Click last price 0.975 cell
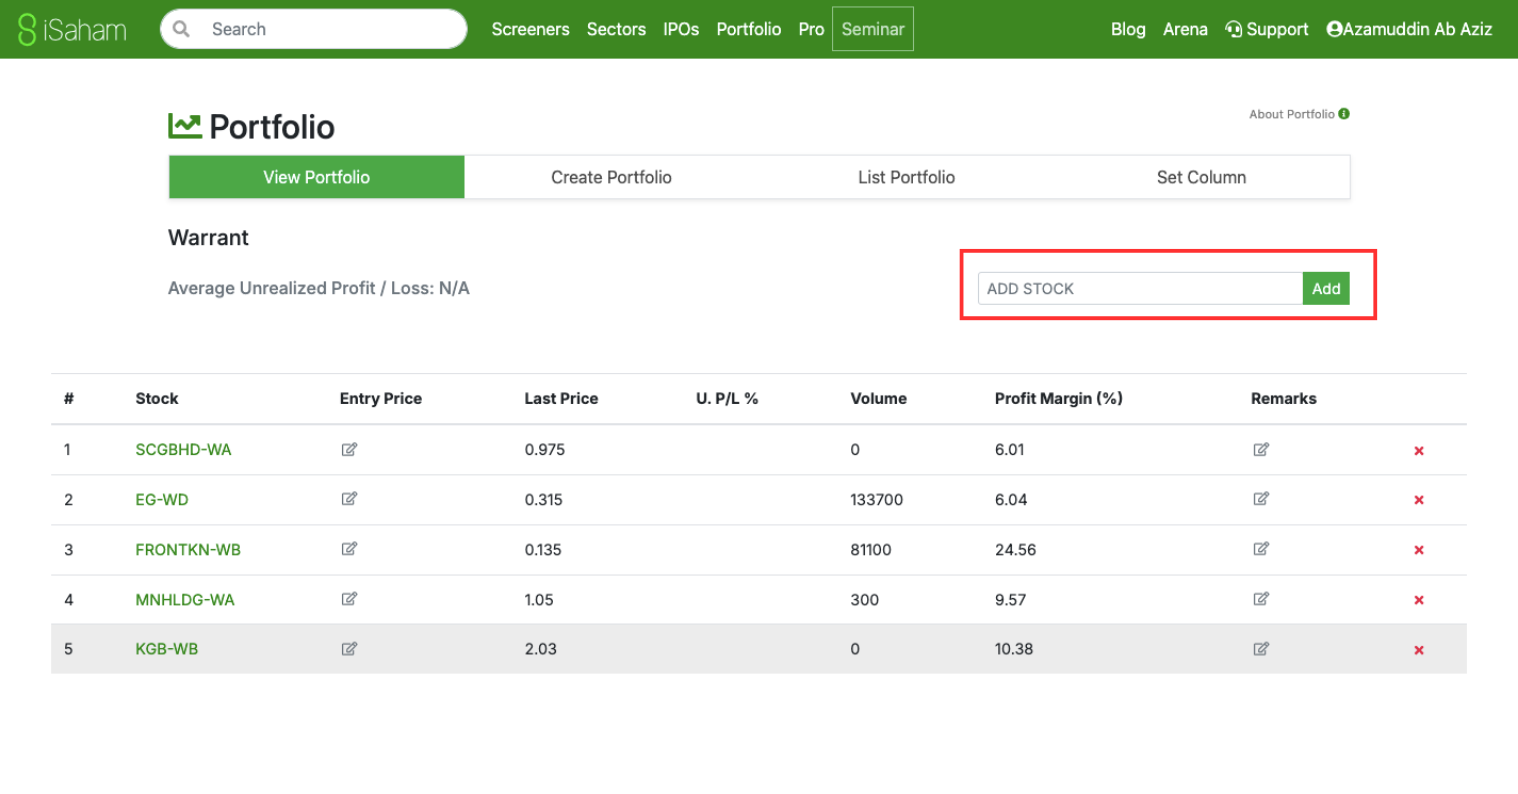1518x794 pixels. coord(545,449)
